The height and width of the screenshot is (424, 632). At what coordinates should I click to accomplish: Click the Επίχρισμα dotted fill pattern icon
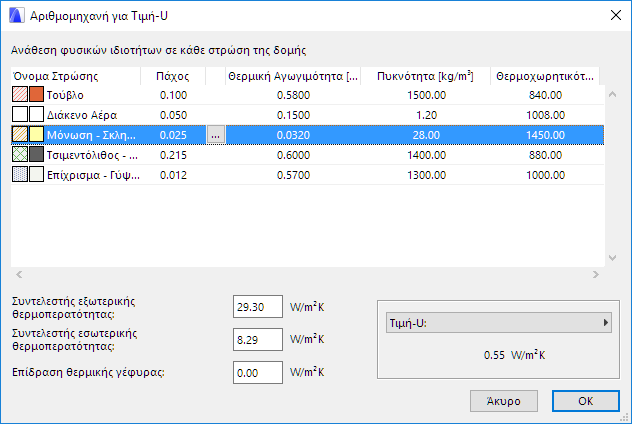tap(20, 175)
